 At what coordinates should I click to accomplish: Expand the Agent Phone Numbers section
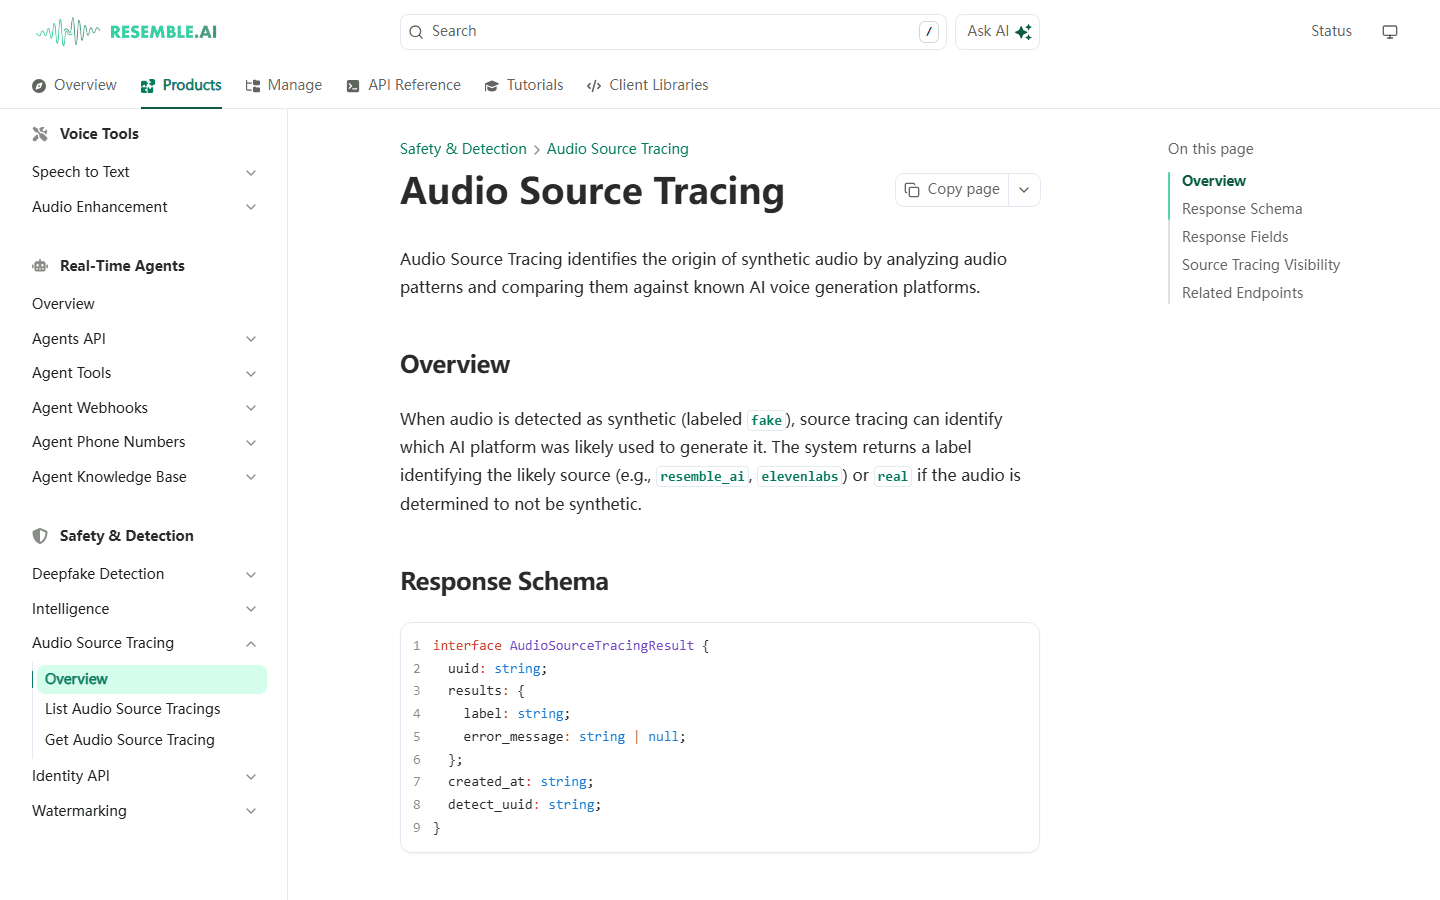pyautogui.click(x=251, y=443)
